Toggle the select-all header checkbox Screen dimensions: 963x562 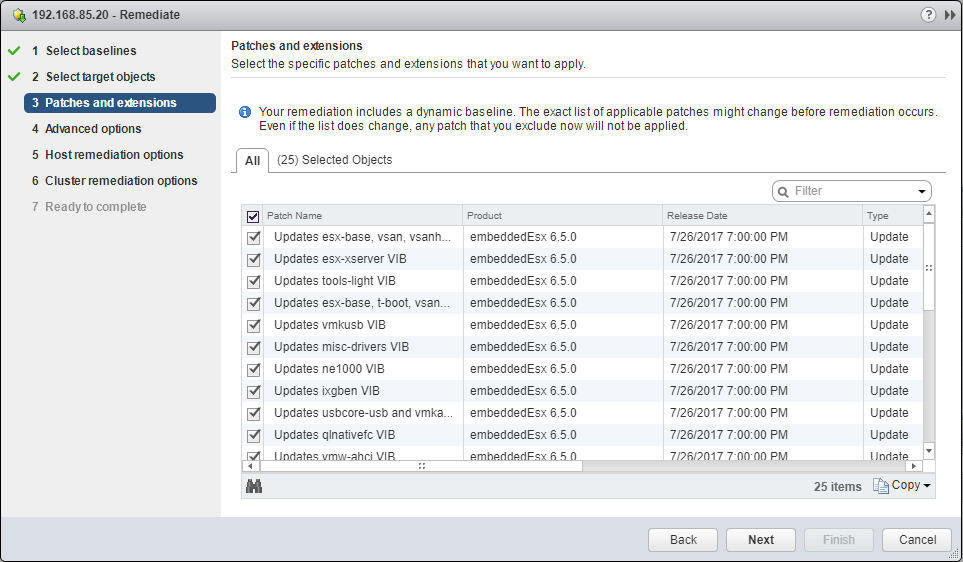pos(253,216)
